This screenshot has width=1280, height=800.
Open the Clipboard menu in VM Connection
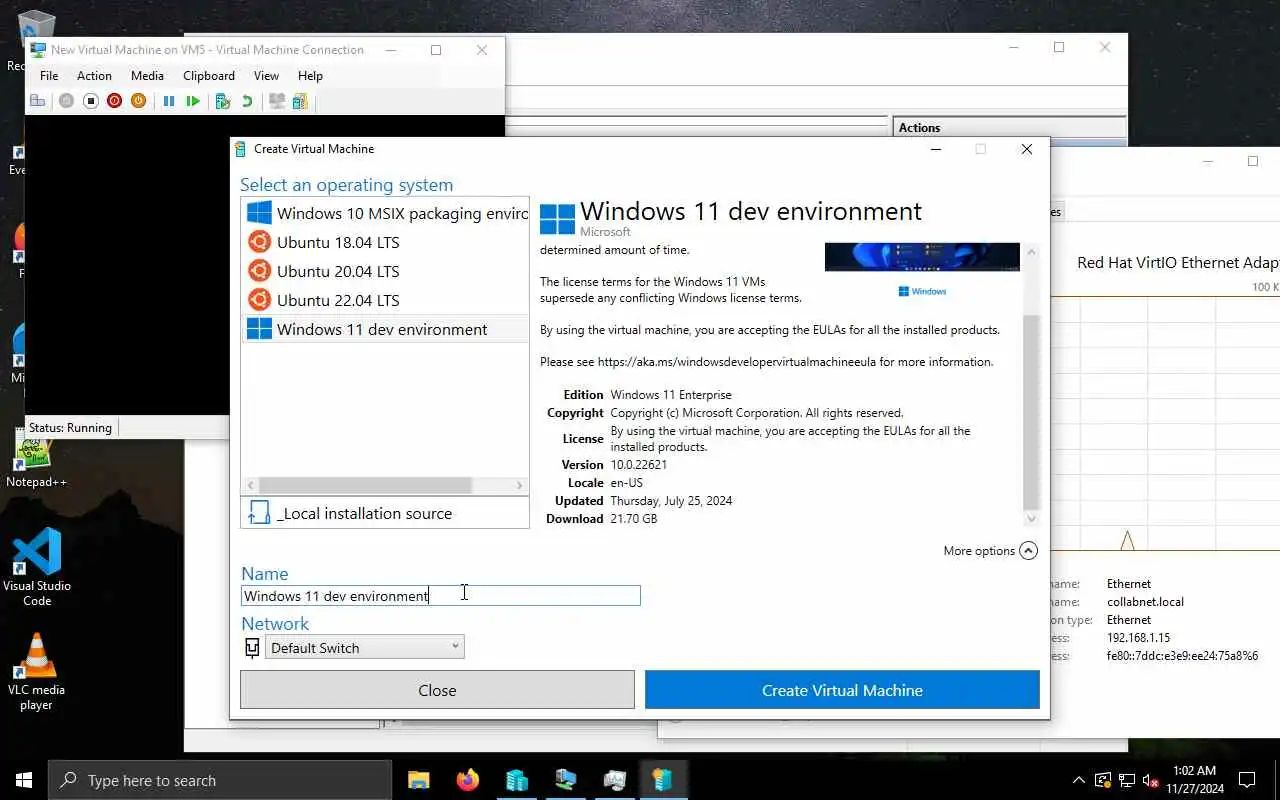(209, 76)
